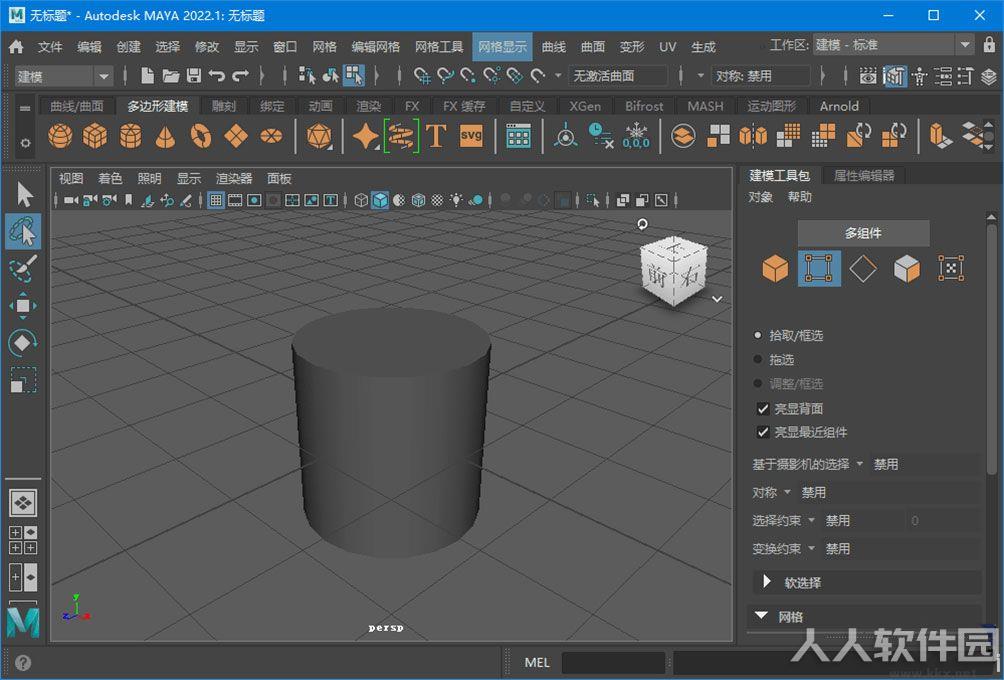Create a polygon torus from the shelf

click(x=200, y=136)
